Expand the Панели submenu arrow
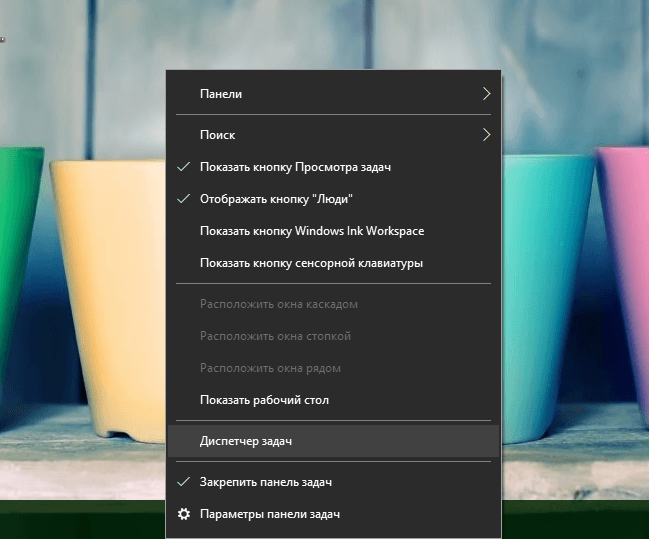This screenshot has height=539, width=649. (487, 94)
